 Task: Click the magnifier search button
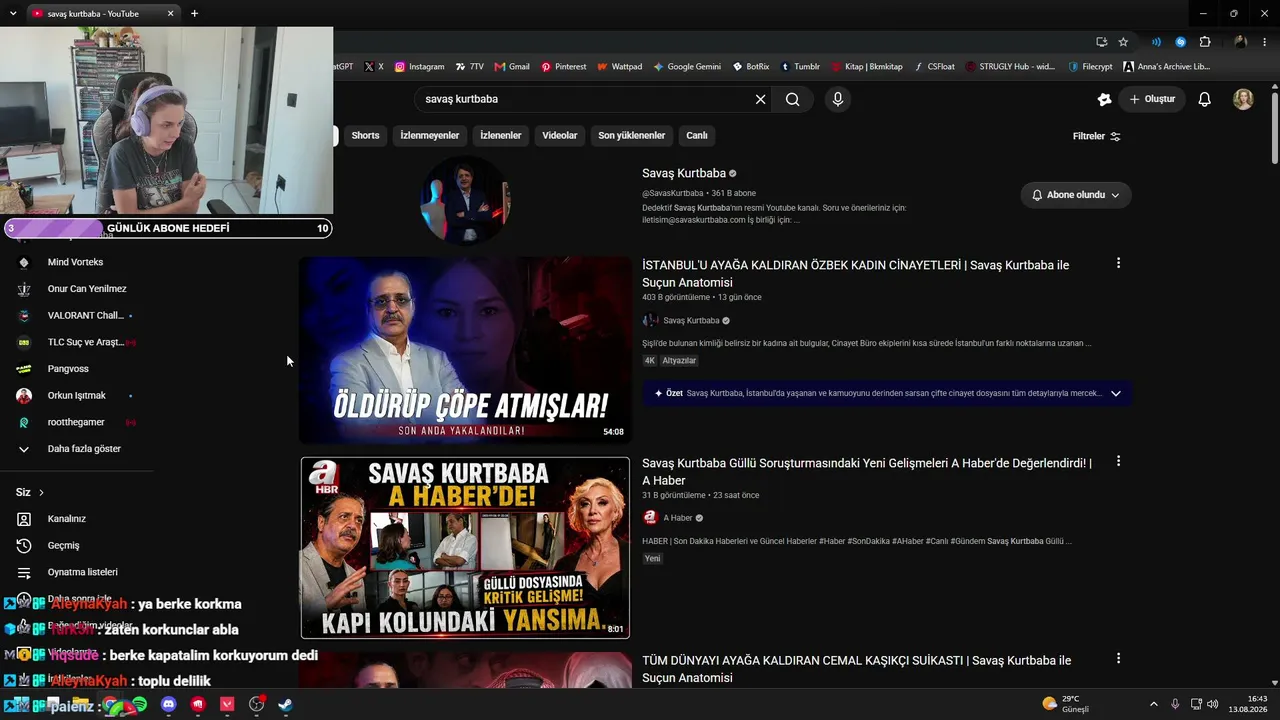click(x=792, y=99)
